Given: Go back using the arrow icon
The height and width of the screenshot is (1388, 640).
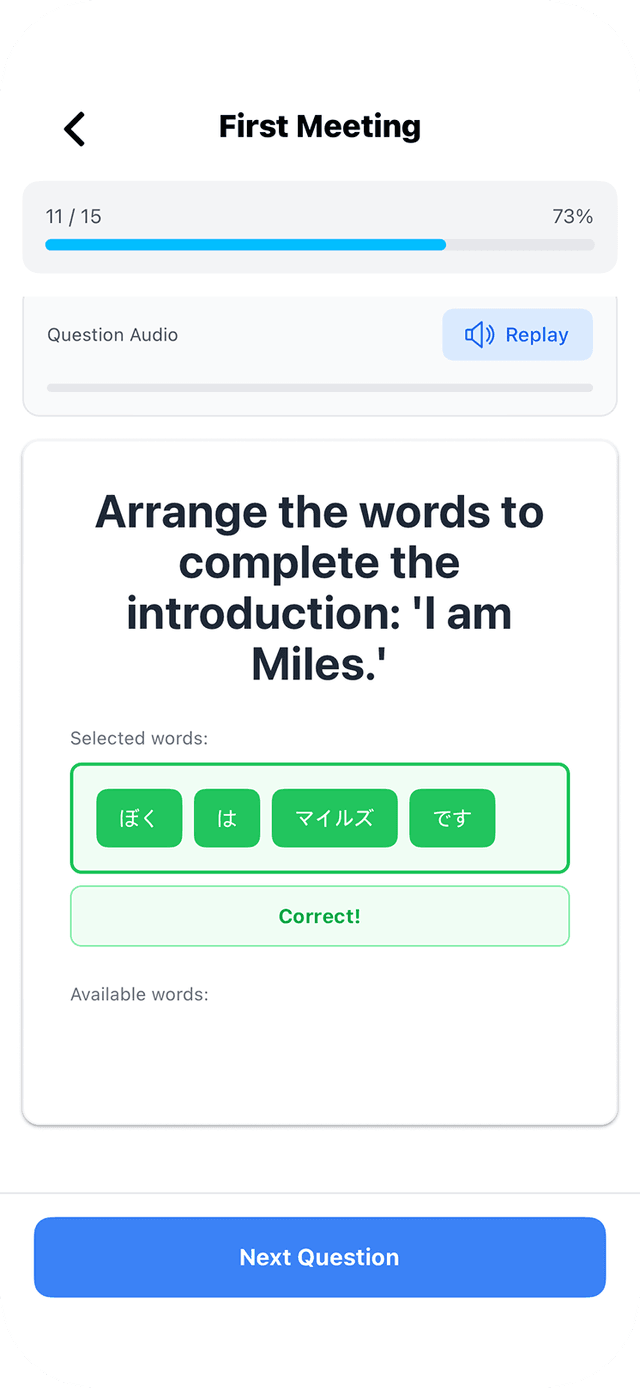Looking at the screenshot, I should pyautogui.click(x=75, y=128).
